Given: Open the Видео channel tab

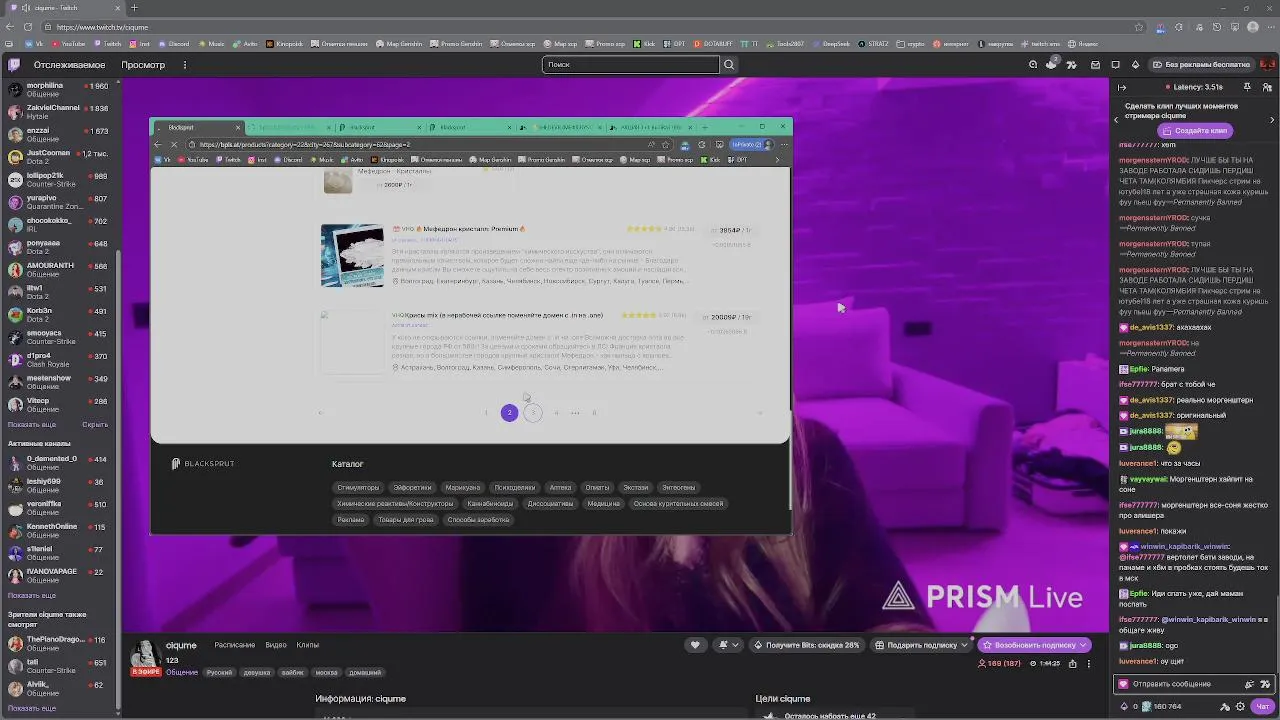Looking at the screenshot, I should [x=276, y=645].
